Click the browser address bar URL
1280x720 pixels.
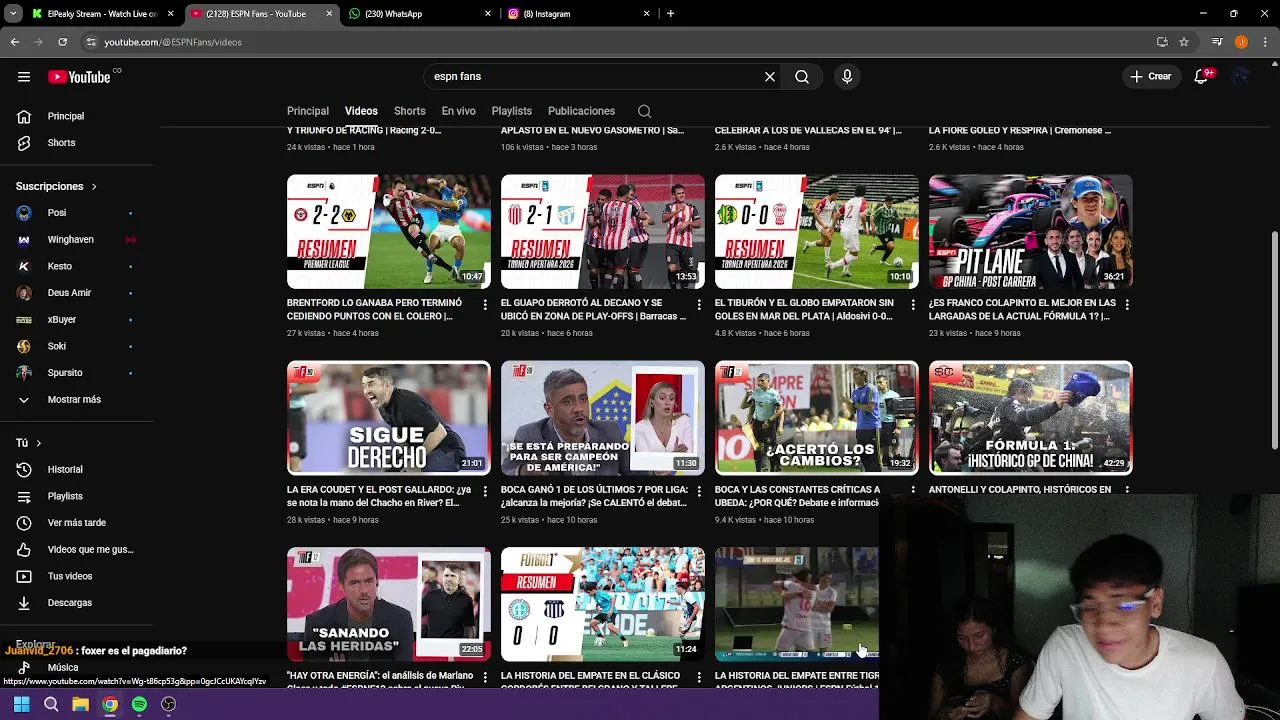coord(173,42)
